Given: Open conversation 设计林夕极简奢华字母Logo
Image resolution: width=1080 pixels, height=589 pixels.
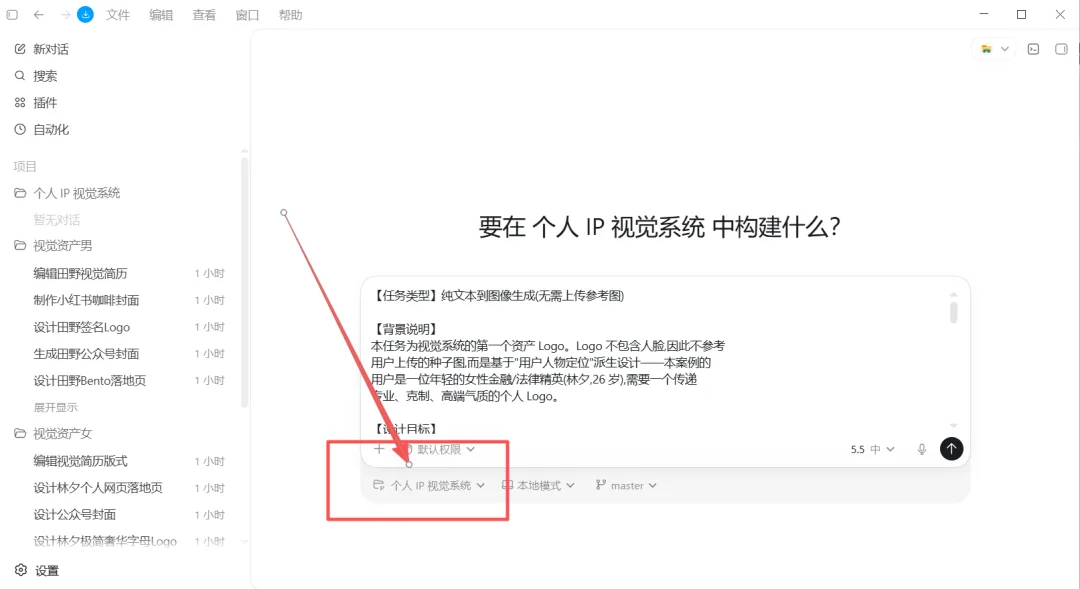Looking at the screenshot, I should tap(105, 541).
